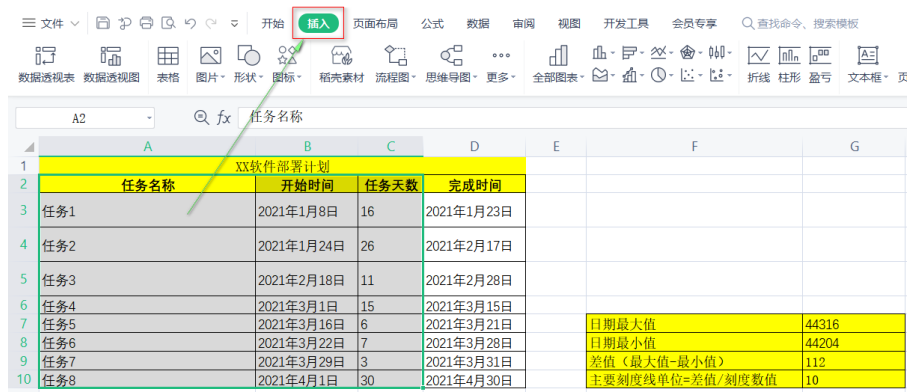
Task: Click the Redo arrow icon
Action: 211,23
